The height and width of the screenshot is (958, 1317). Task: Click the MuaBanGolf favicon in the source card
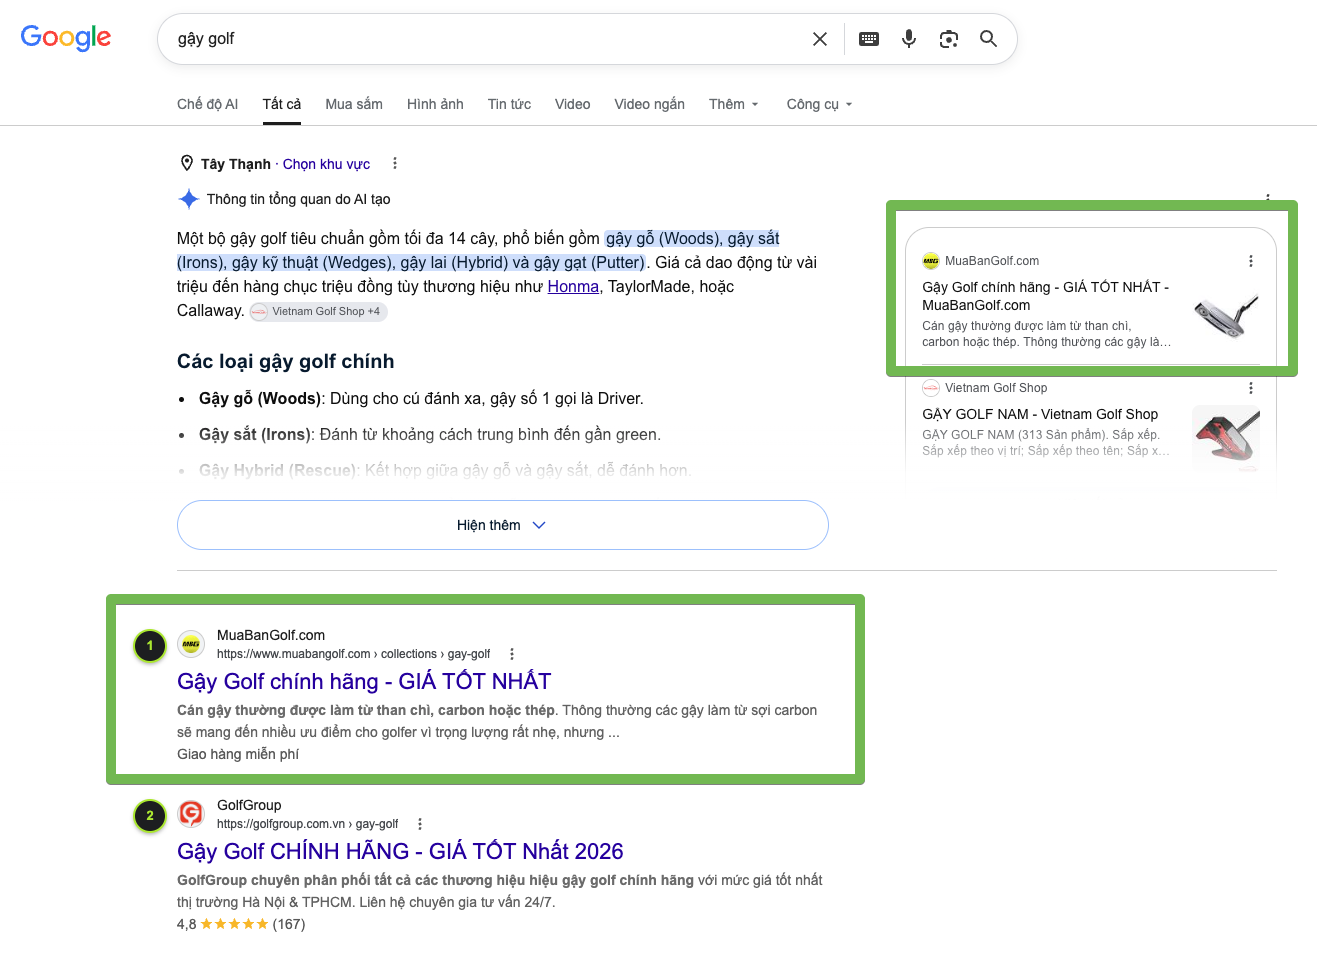tap(931, 261)
